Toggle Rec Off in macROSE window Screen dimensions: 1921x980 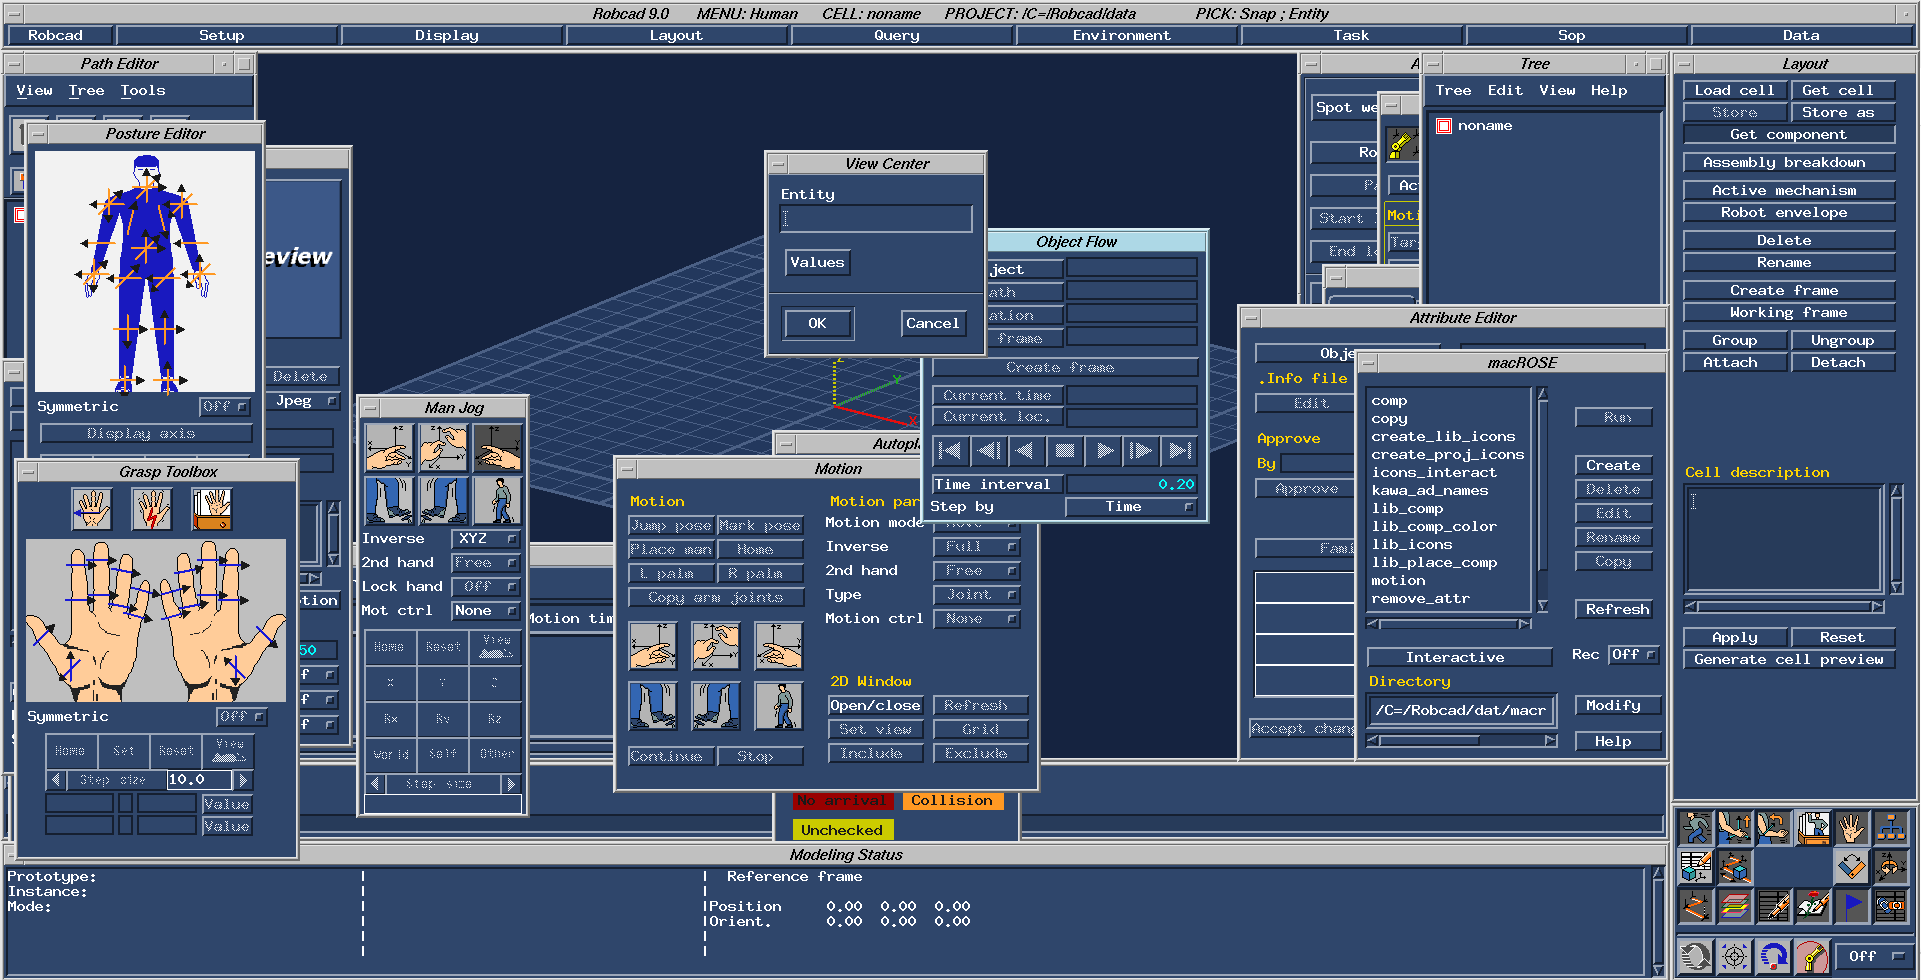tap(1634, 654)
